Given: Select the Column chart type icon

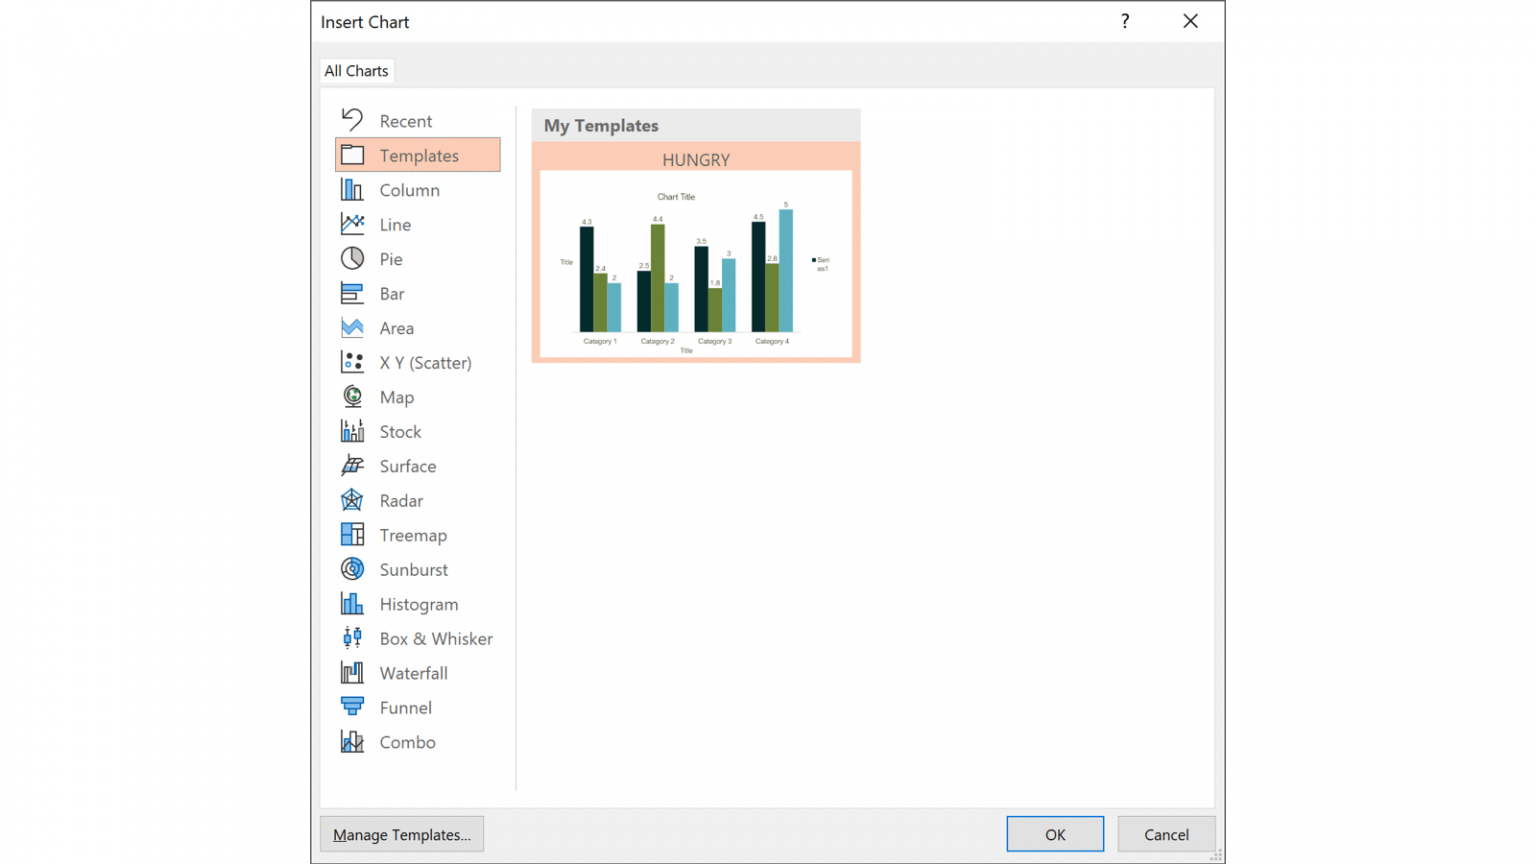Looking at the screenshot, I should click(352, 189).
